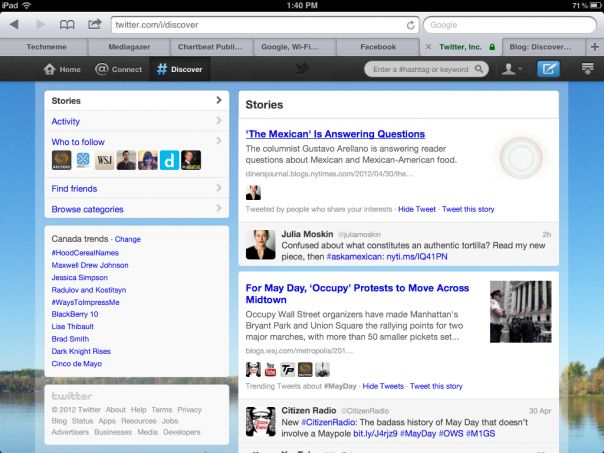
Task: Select the Discover tab in Twitter's bar
Action: pos(180,69)
